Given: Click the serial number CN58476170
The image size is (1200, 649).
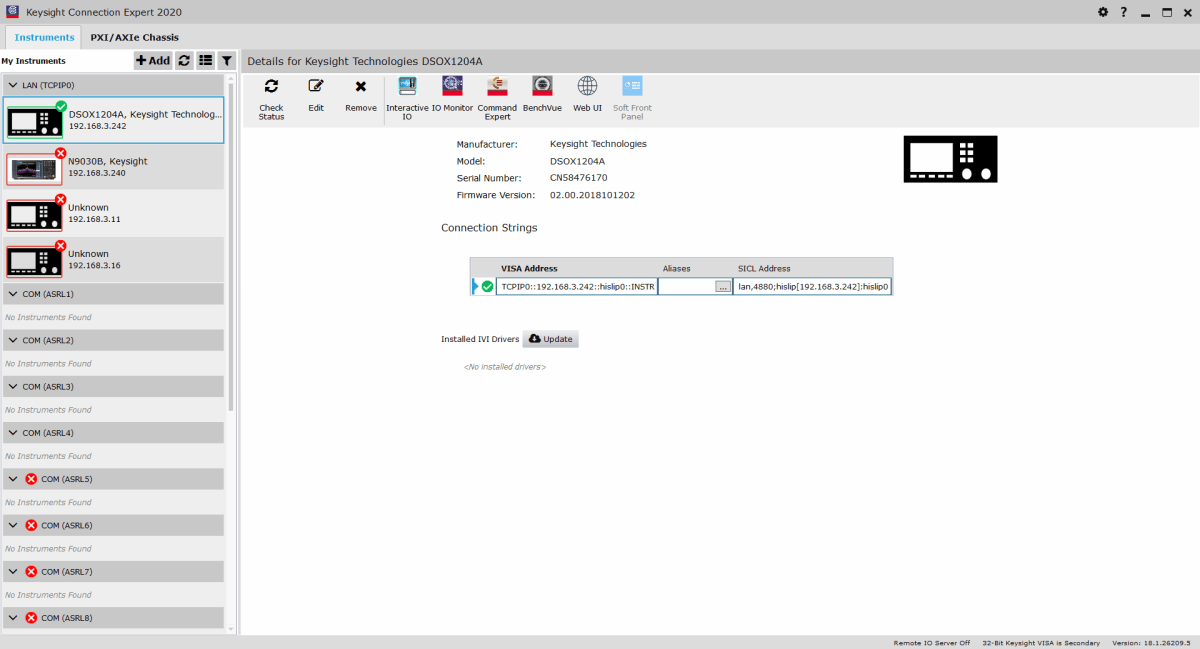Looking at the screenshot, I should 578,178.
